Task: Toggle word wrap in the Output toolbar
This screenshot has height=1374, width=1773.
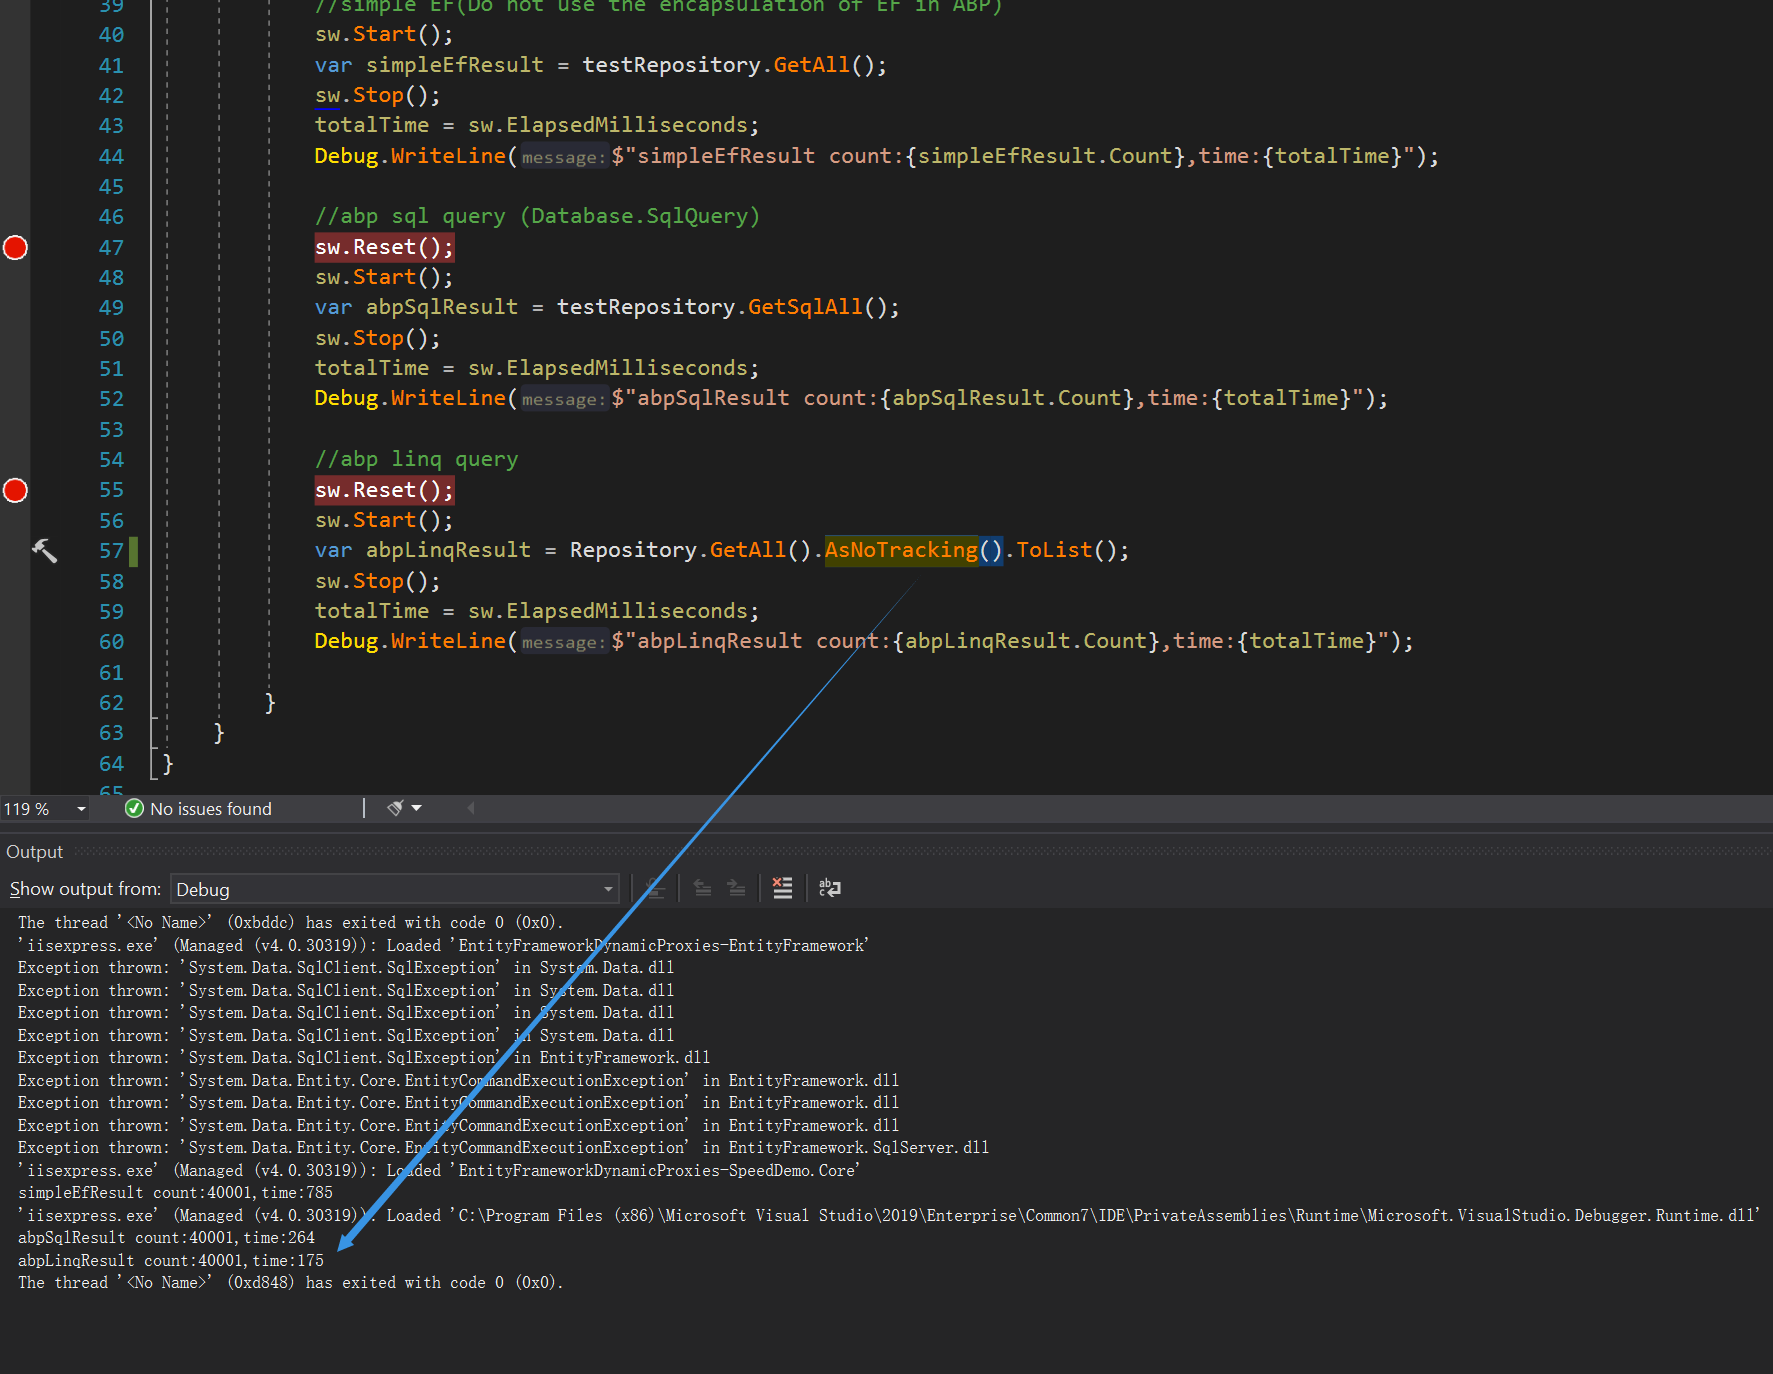Action: click(829, 888)
